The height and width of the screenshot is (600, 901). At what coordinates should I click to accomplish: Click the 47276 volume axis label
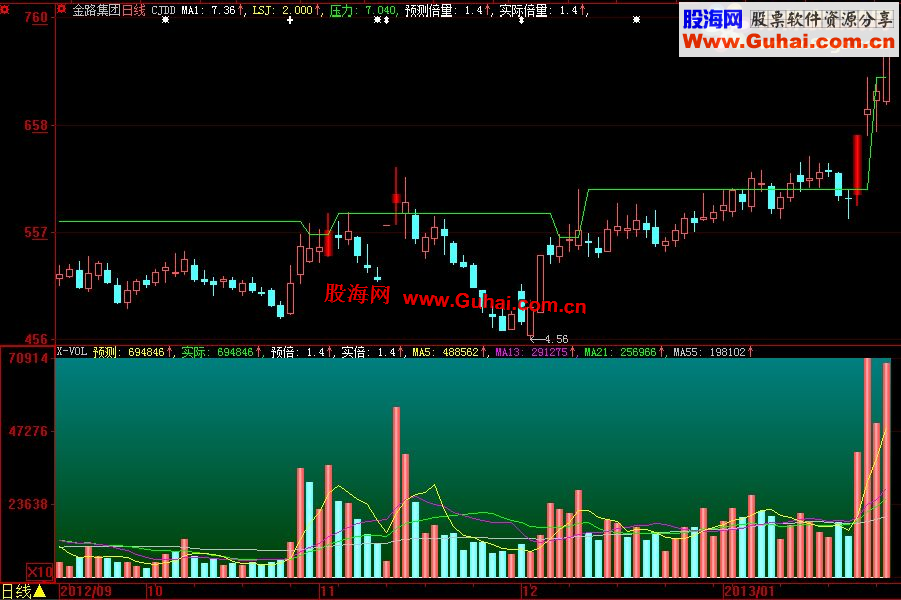(x=28, y=431)
